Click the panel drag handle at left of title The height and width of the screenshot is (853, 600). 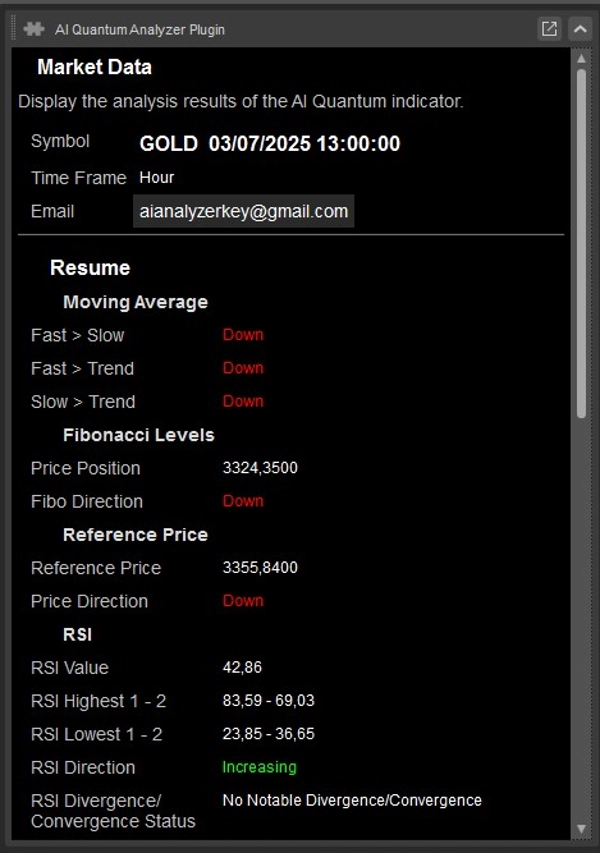tap(13, 29)
